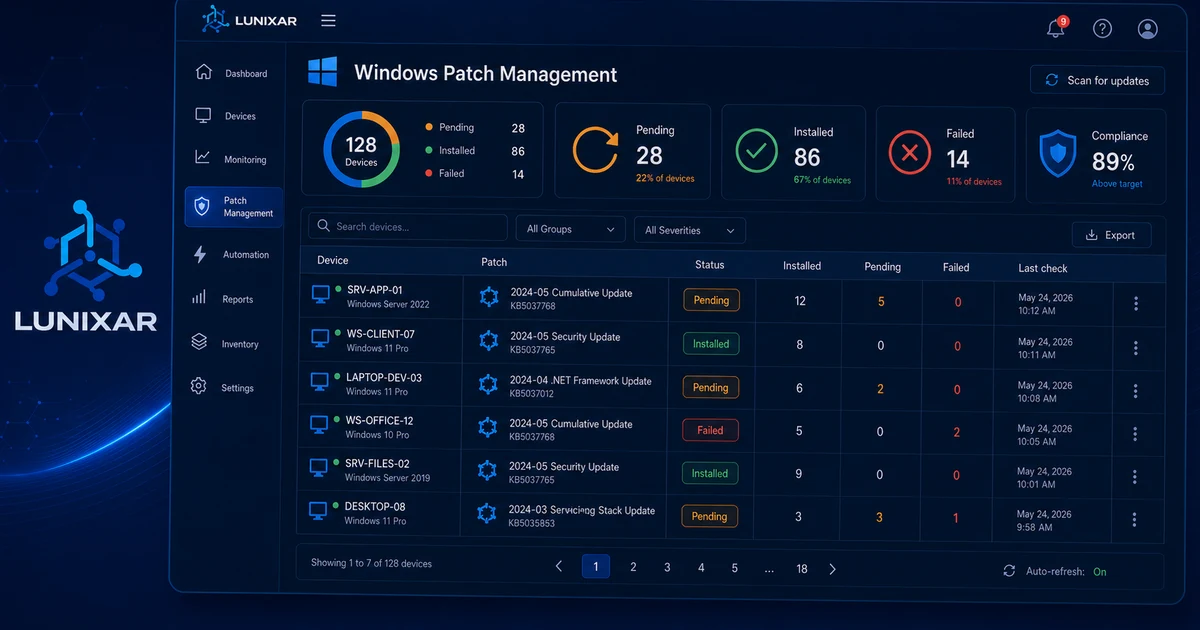Open the three-dot menu for DESKTOP-08
This screenshot has width=1200, height=630.
1134,520
